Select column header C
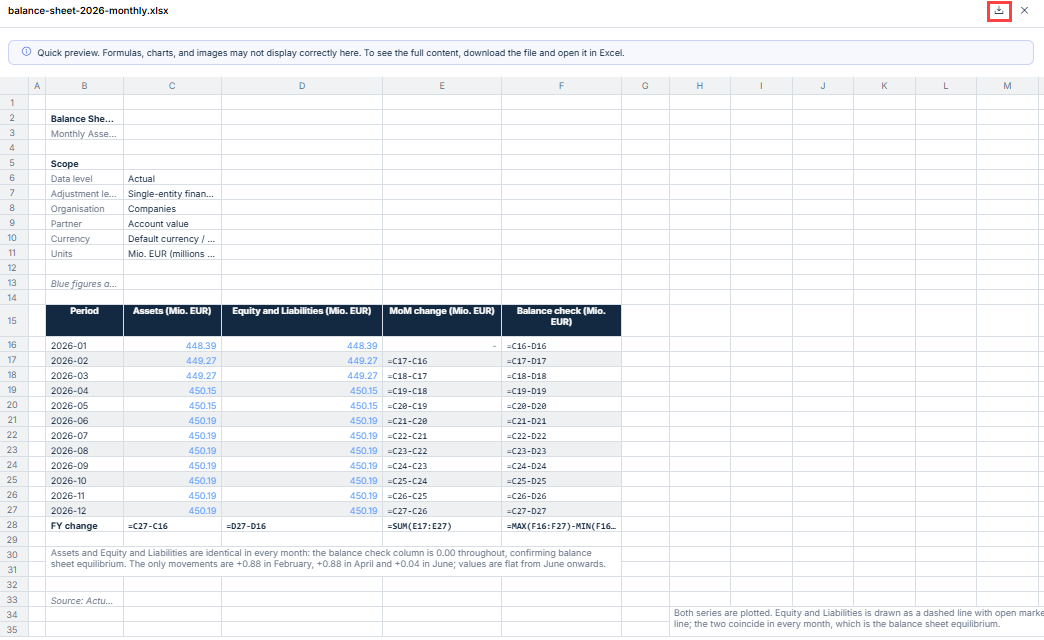The height and width of the screenshot is (640, 1044). [x=172, y=86]
